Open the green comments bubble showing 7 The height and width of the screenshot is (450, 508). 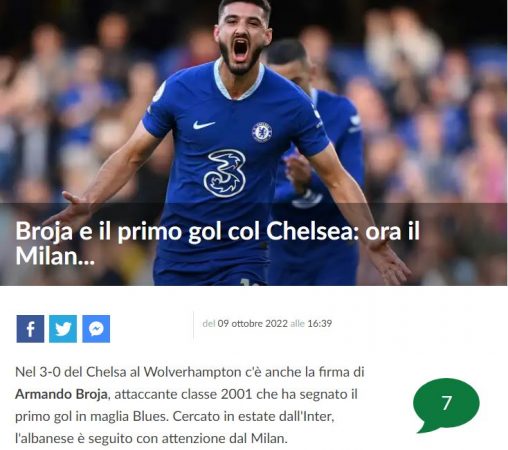pyautogui.click(x=446, y=405)
